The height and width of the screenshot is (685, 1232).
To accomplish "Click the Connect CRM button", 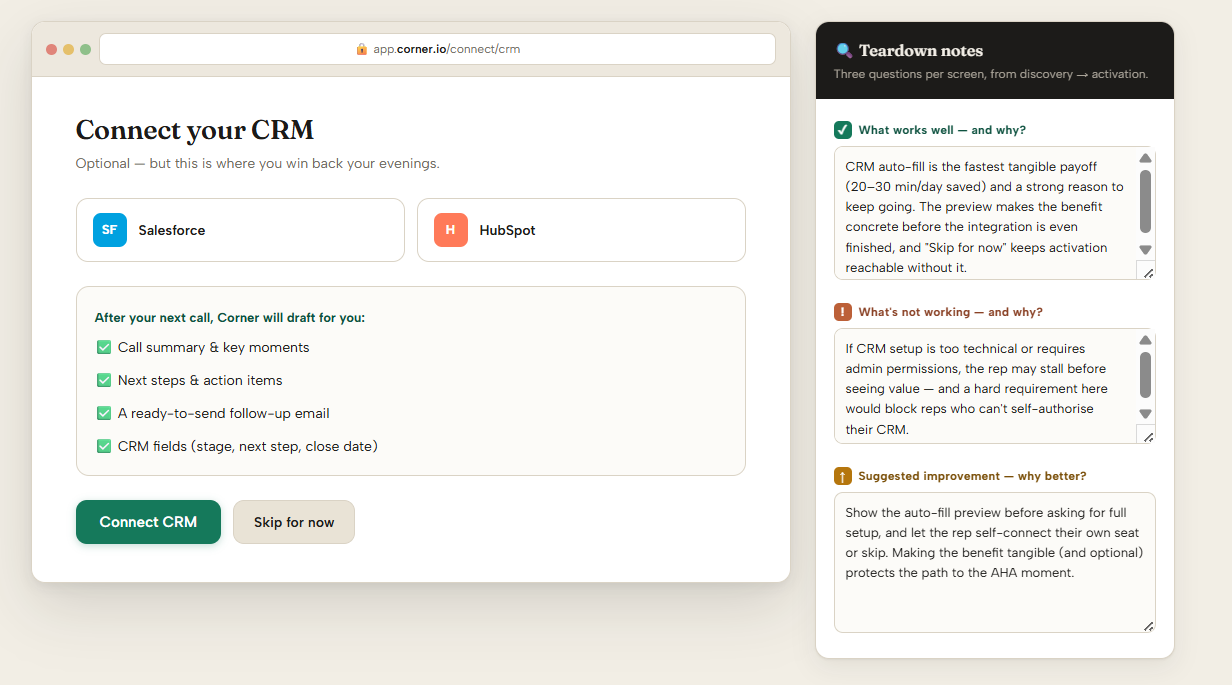I will click(x=148, y=522).
